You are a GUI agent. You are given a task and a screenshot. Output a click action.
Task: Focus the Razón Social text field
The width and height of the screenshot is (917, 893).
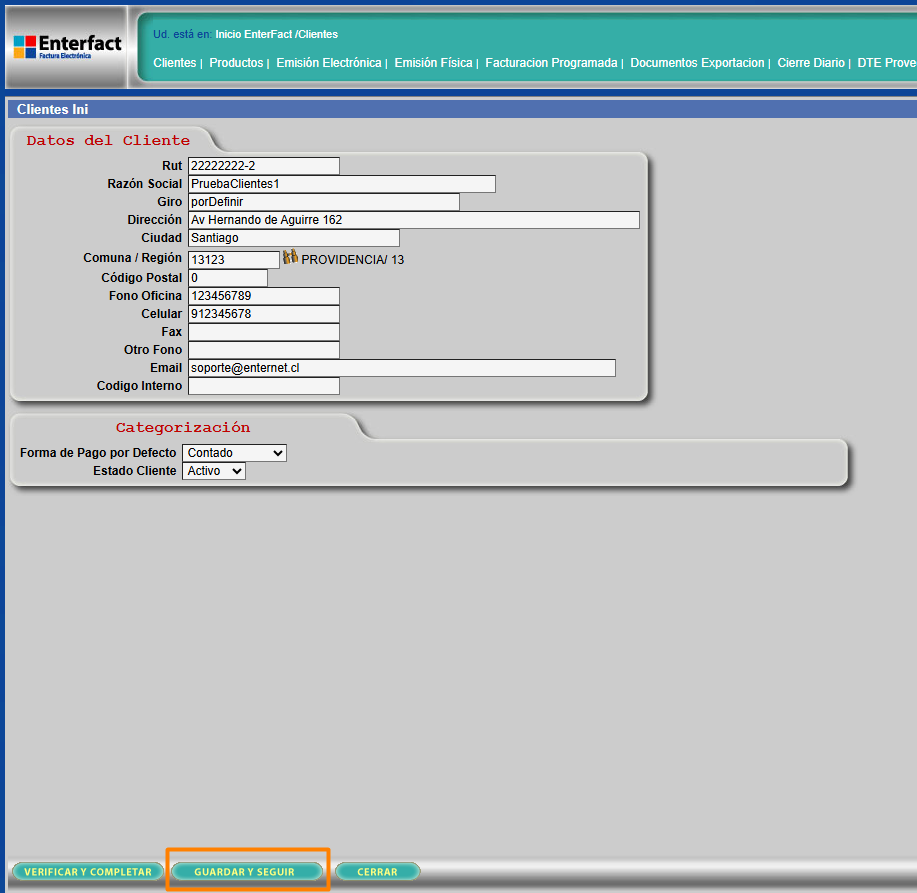(341, 184)
